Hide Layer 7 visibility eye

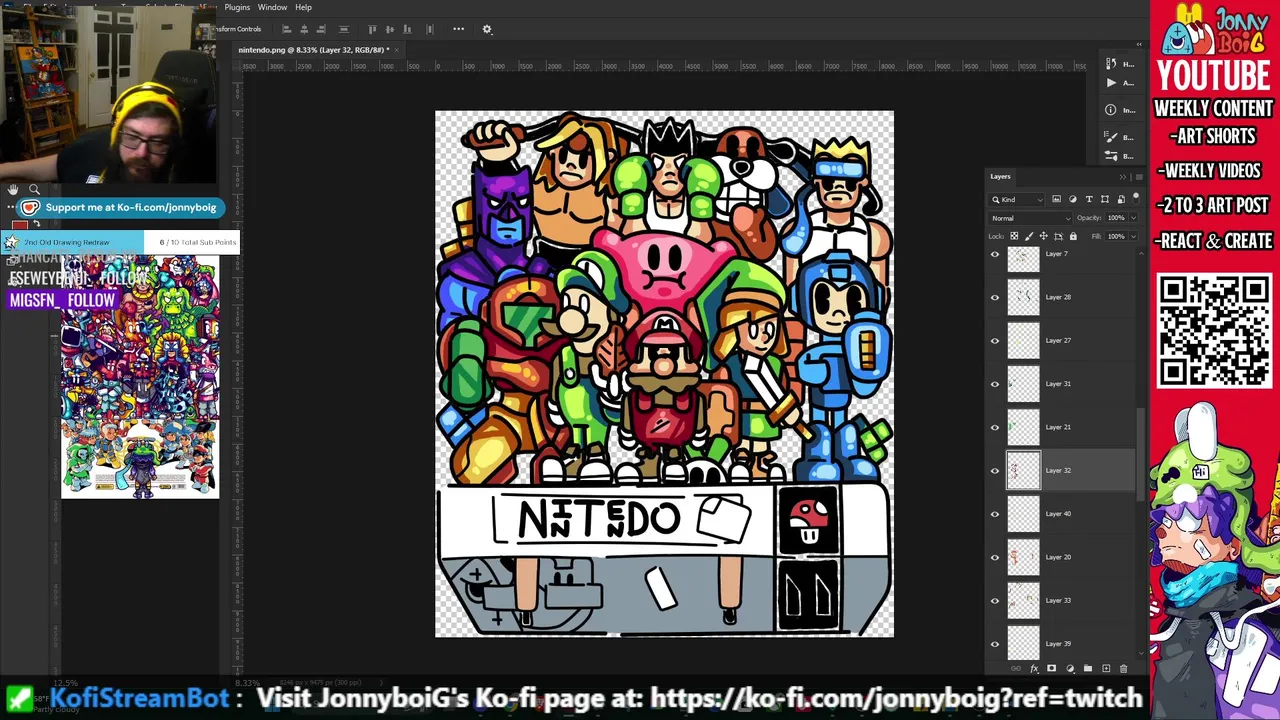pos(994,254)
